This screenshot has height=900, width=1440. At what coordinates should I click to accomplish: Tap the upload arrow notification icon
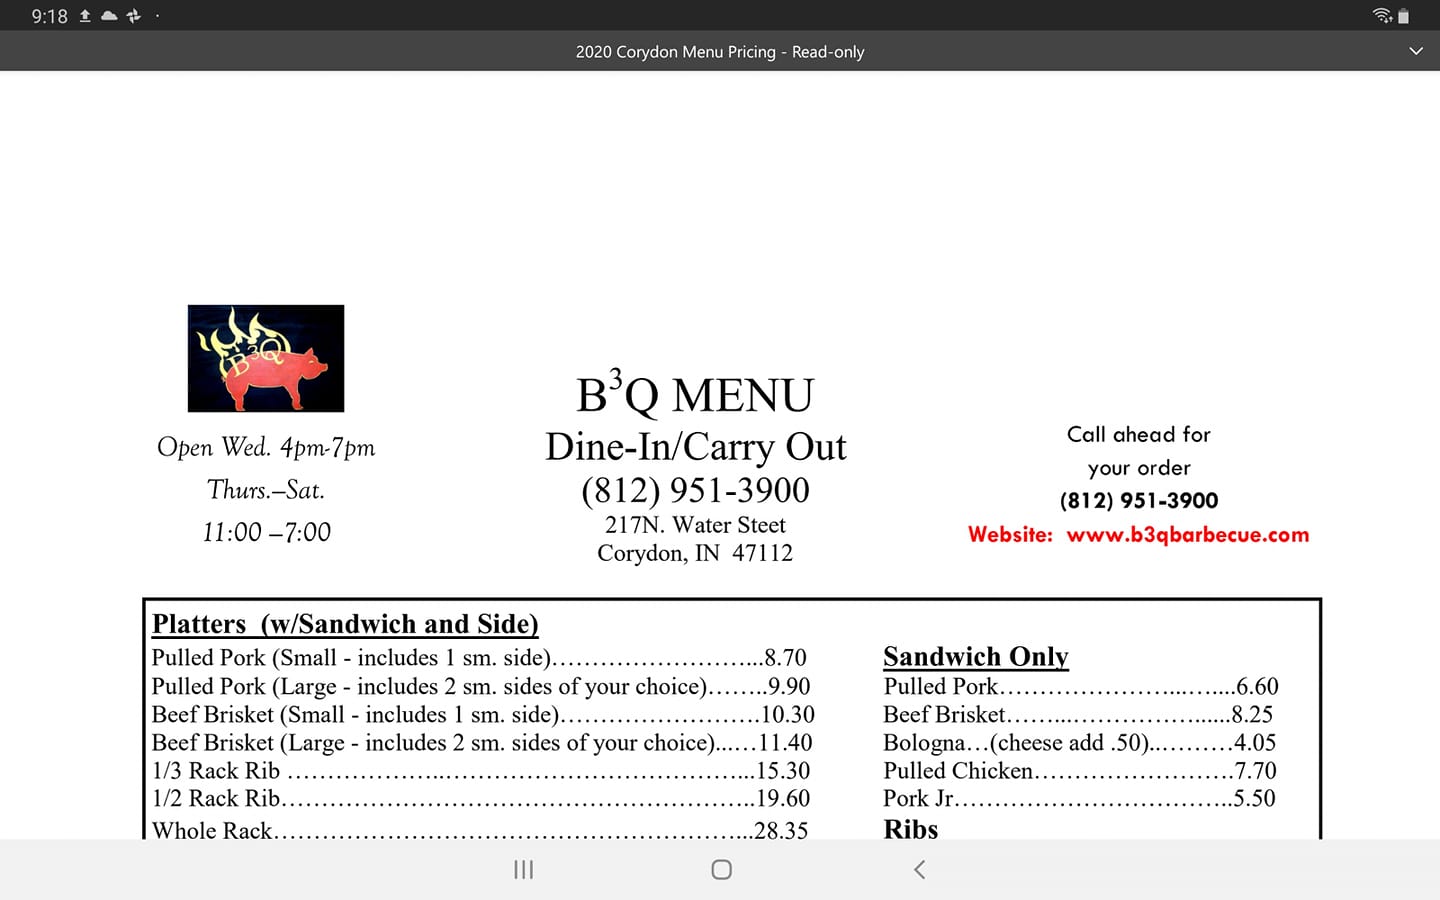point(85,16)
